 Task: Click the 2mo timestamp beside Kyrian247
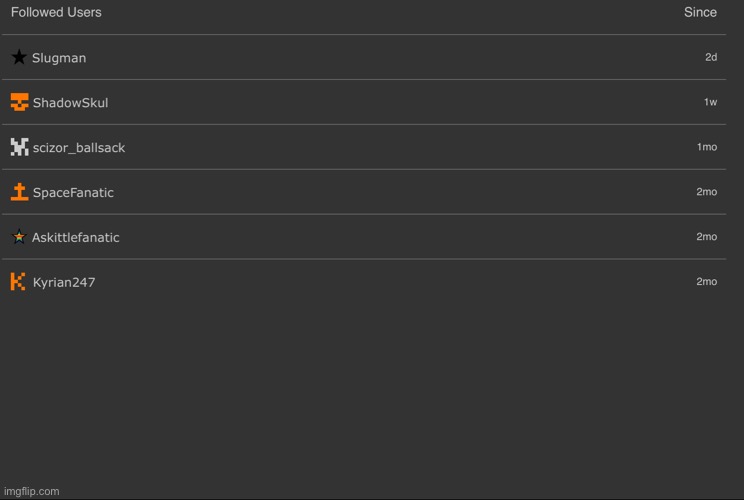pyautogui.click(x=707, y=282)
